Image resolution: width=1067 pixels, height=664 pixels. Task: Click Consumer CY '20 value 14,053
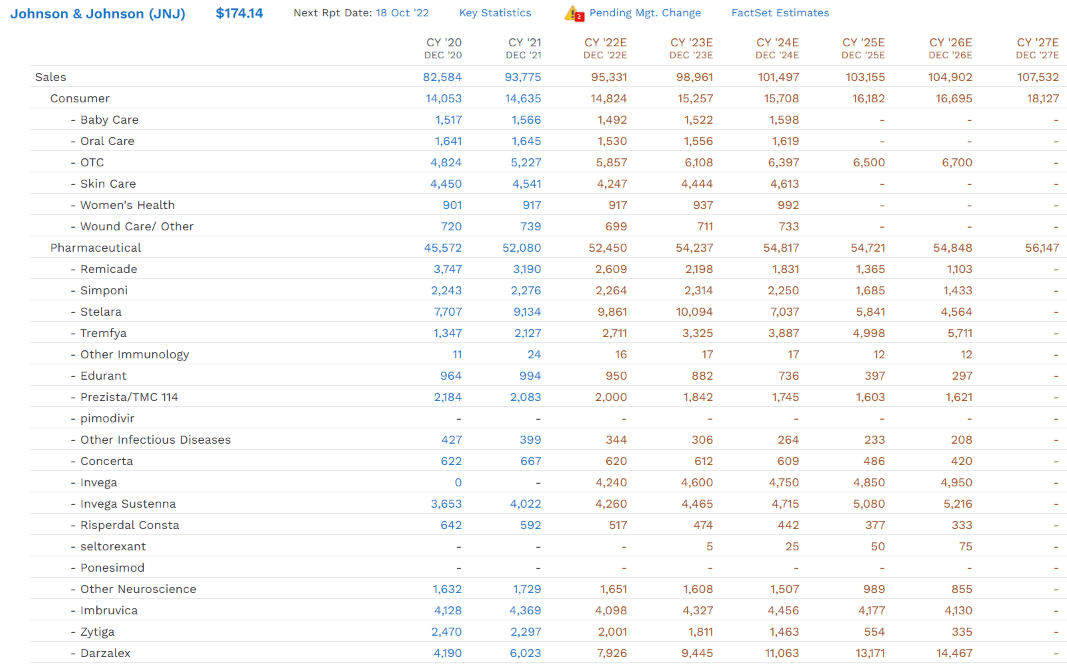pos(444,99)
